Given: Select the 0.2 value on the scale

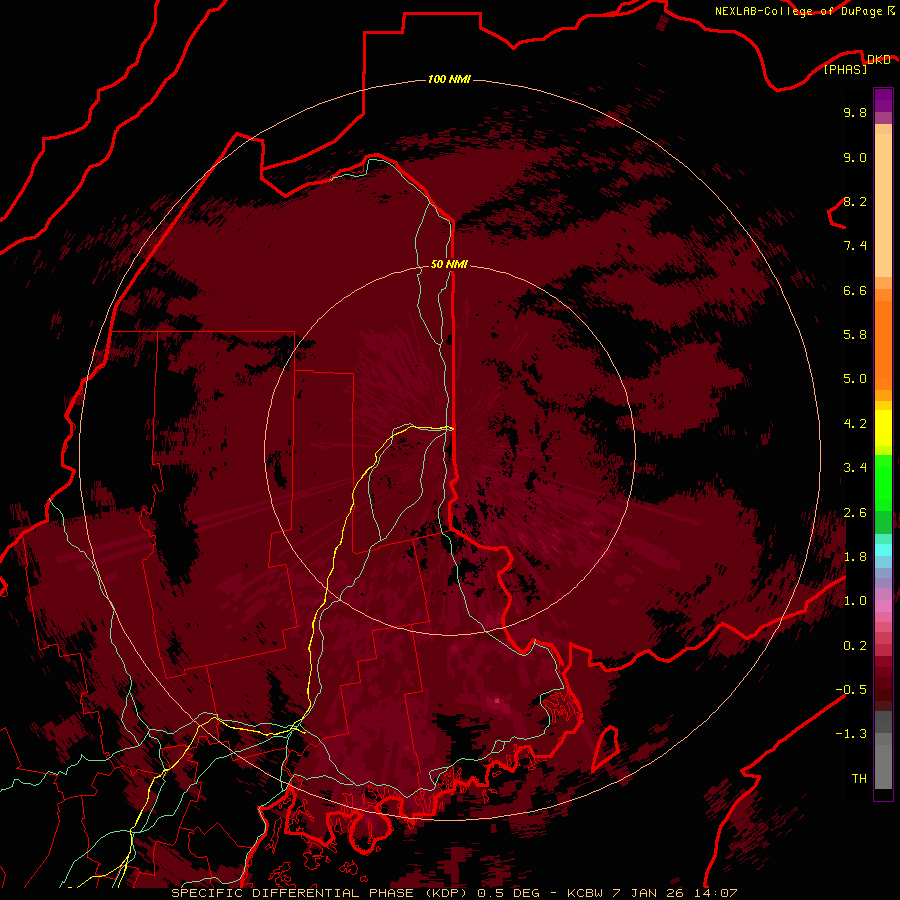Looking at the screenshot, I should click(855, 646).
